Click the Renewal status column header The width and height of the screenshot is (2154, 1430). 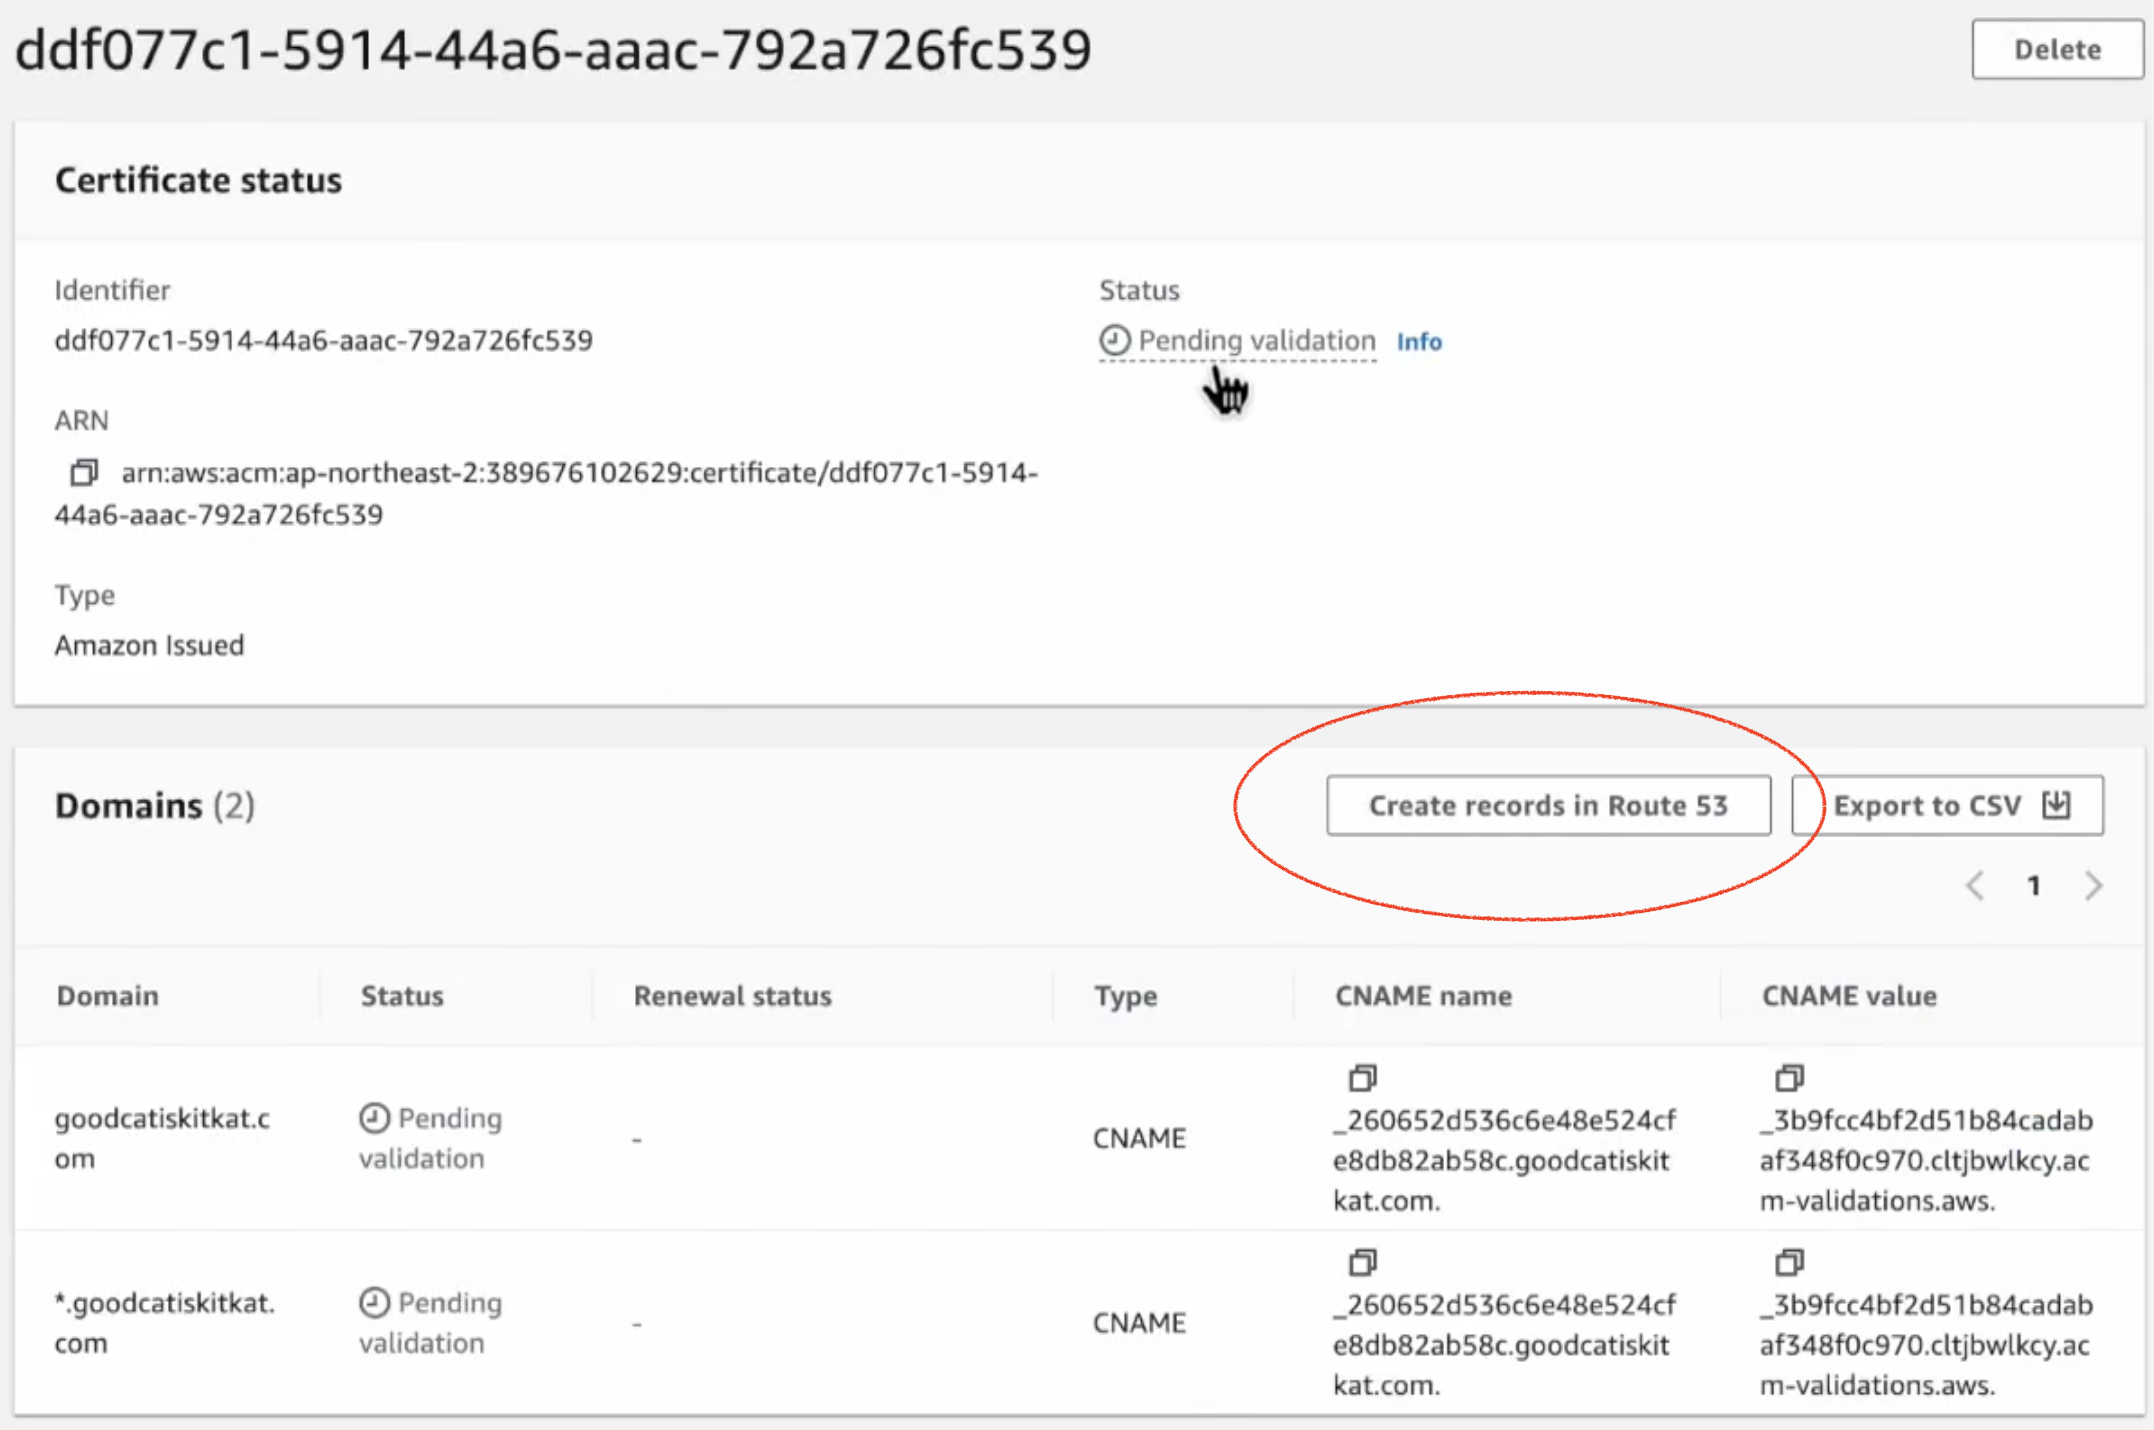(x=732, y=996)
